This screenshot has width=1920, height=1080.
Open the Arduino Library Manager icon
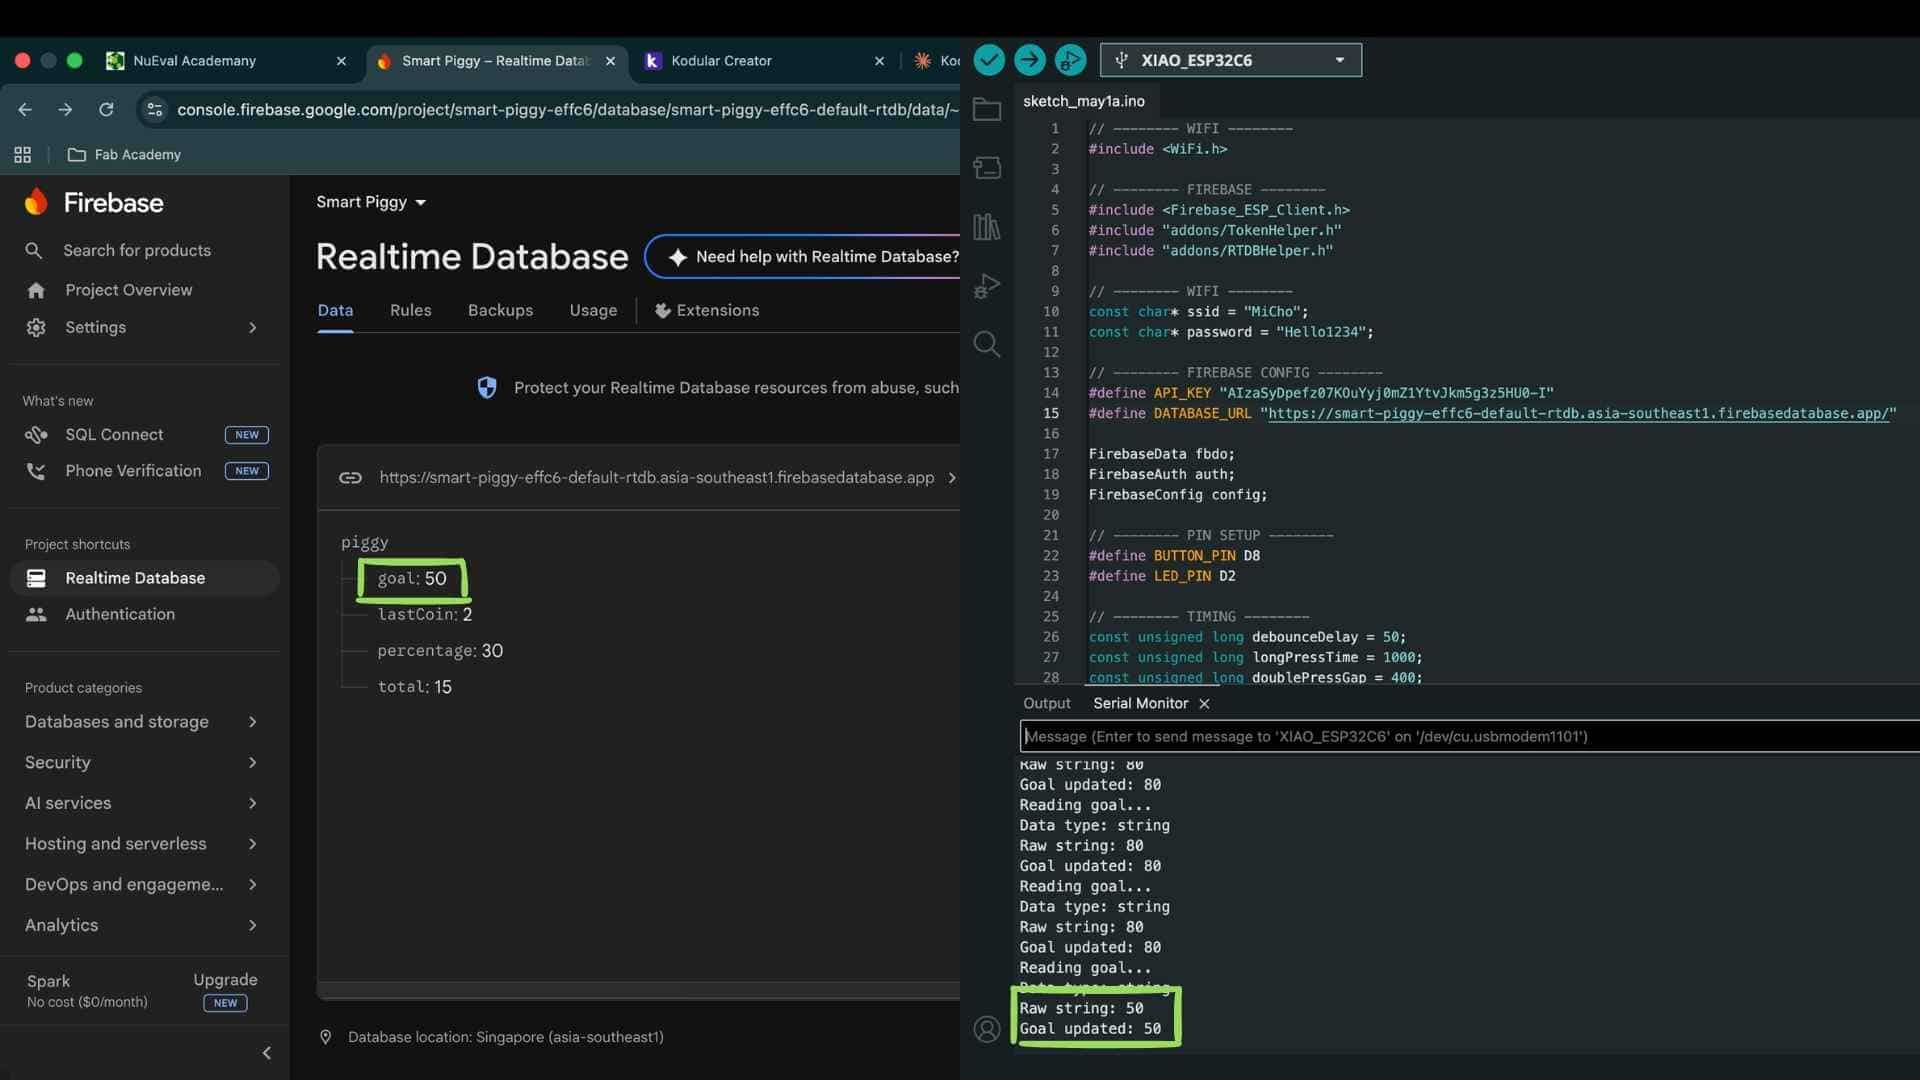click(x=987, y=227)
